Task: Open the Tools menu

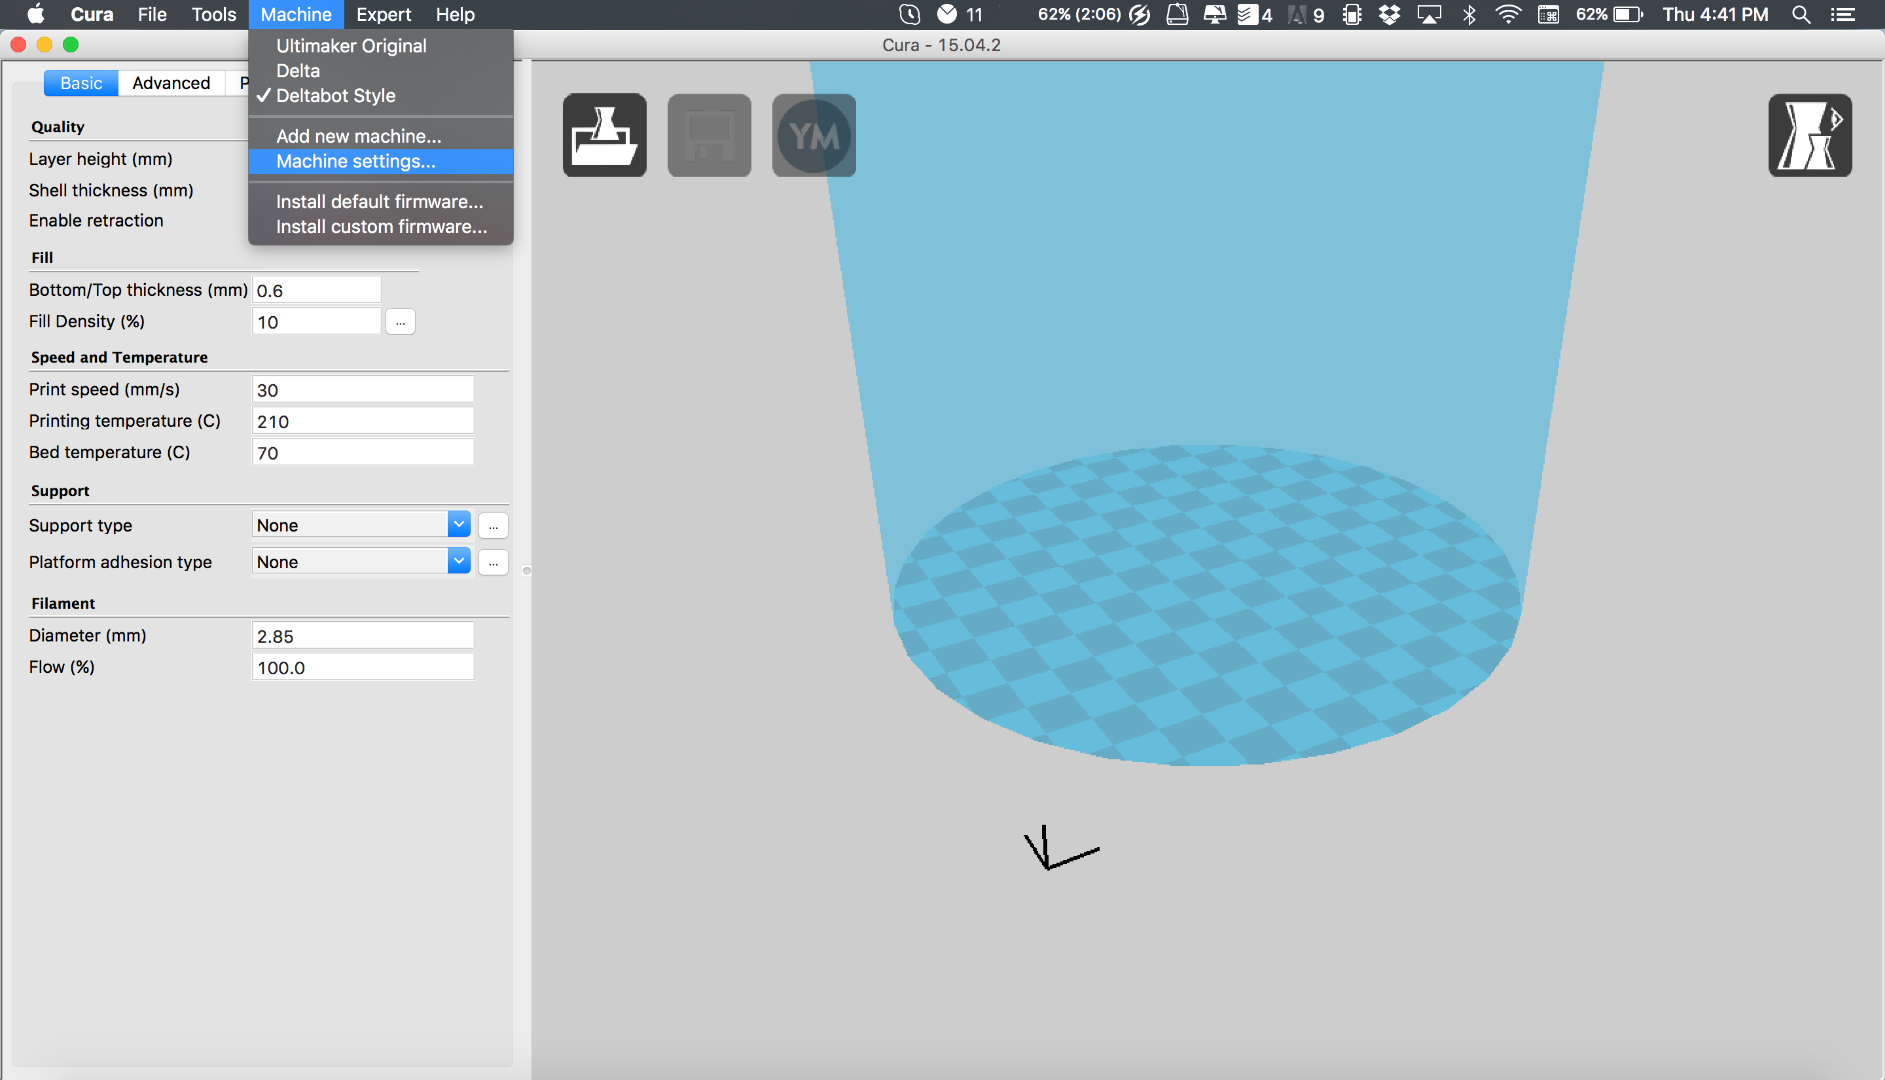Action: pyautogui.click(x=214, y=14)
